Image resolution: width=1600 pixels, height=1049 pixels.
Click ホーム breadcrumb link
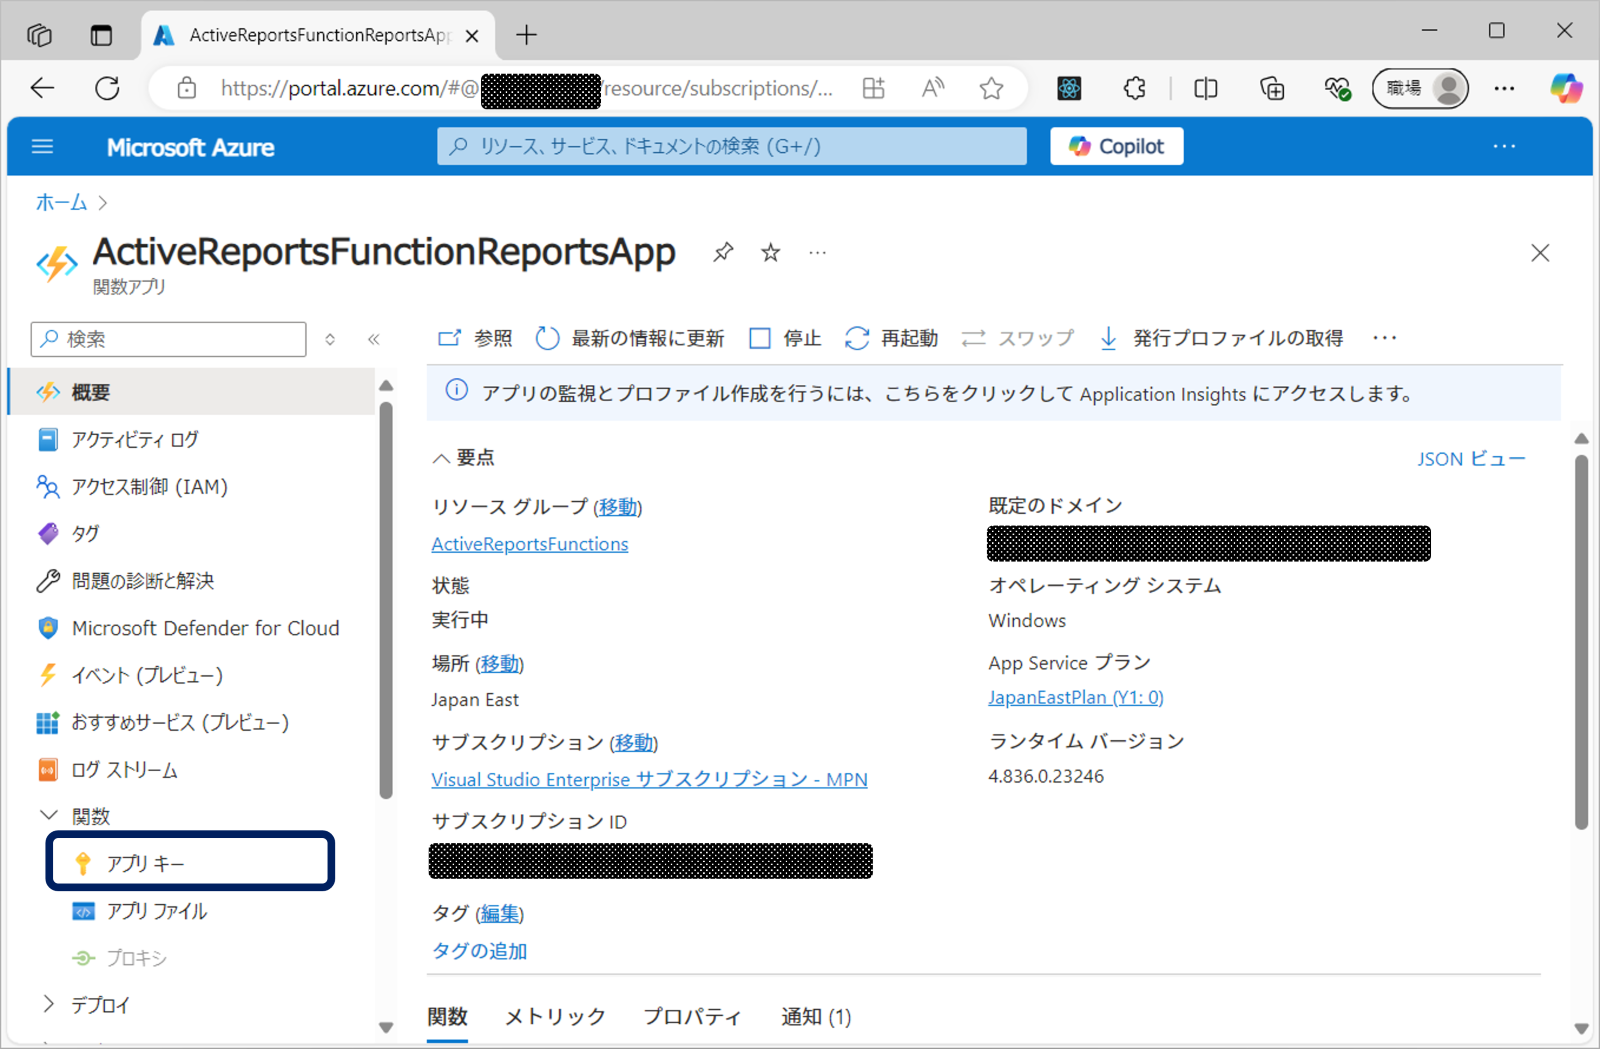[x=61, y=202]
